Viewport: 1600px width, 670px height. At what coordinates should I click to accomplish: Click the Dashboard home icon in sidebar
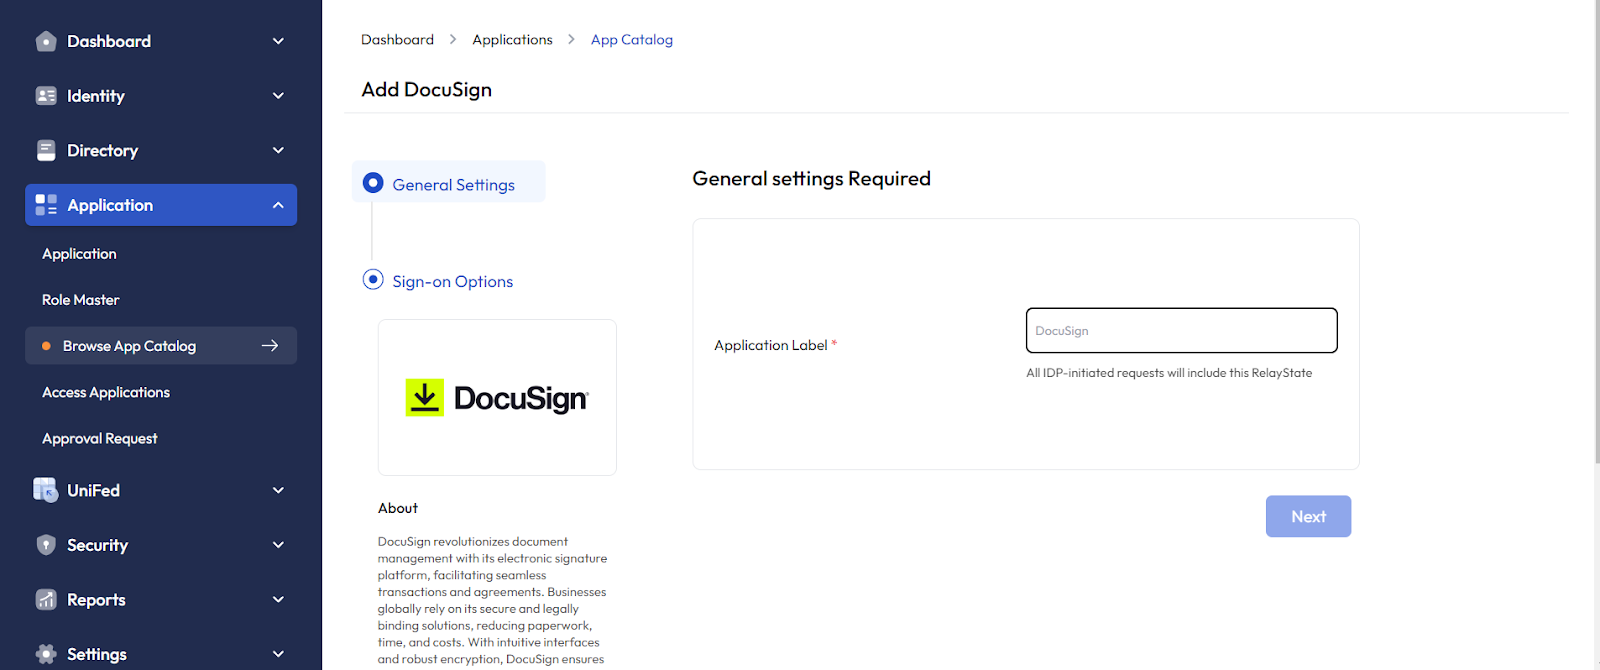pyautogui.click(x=46, y=41)
